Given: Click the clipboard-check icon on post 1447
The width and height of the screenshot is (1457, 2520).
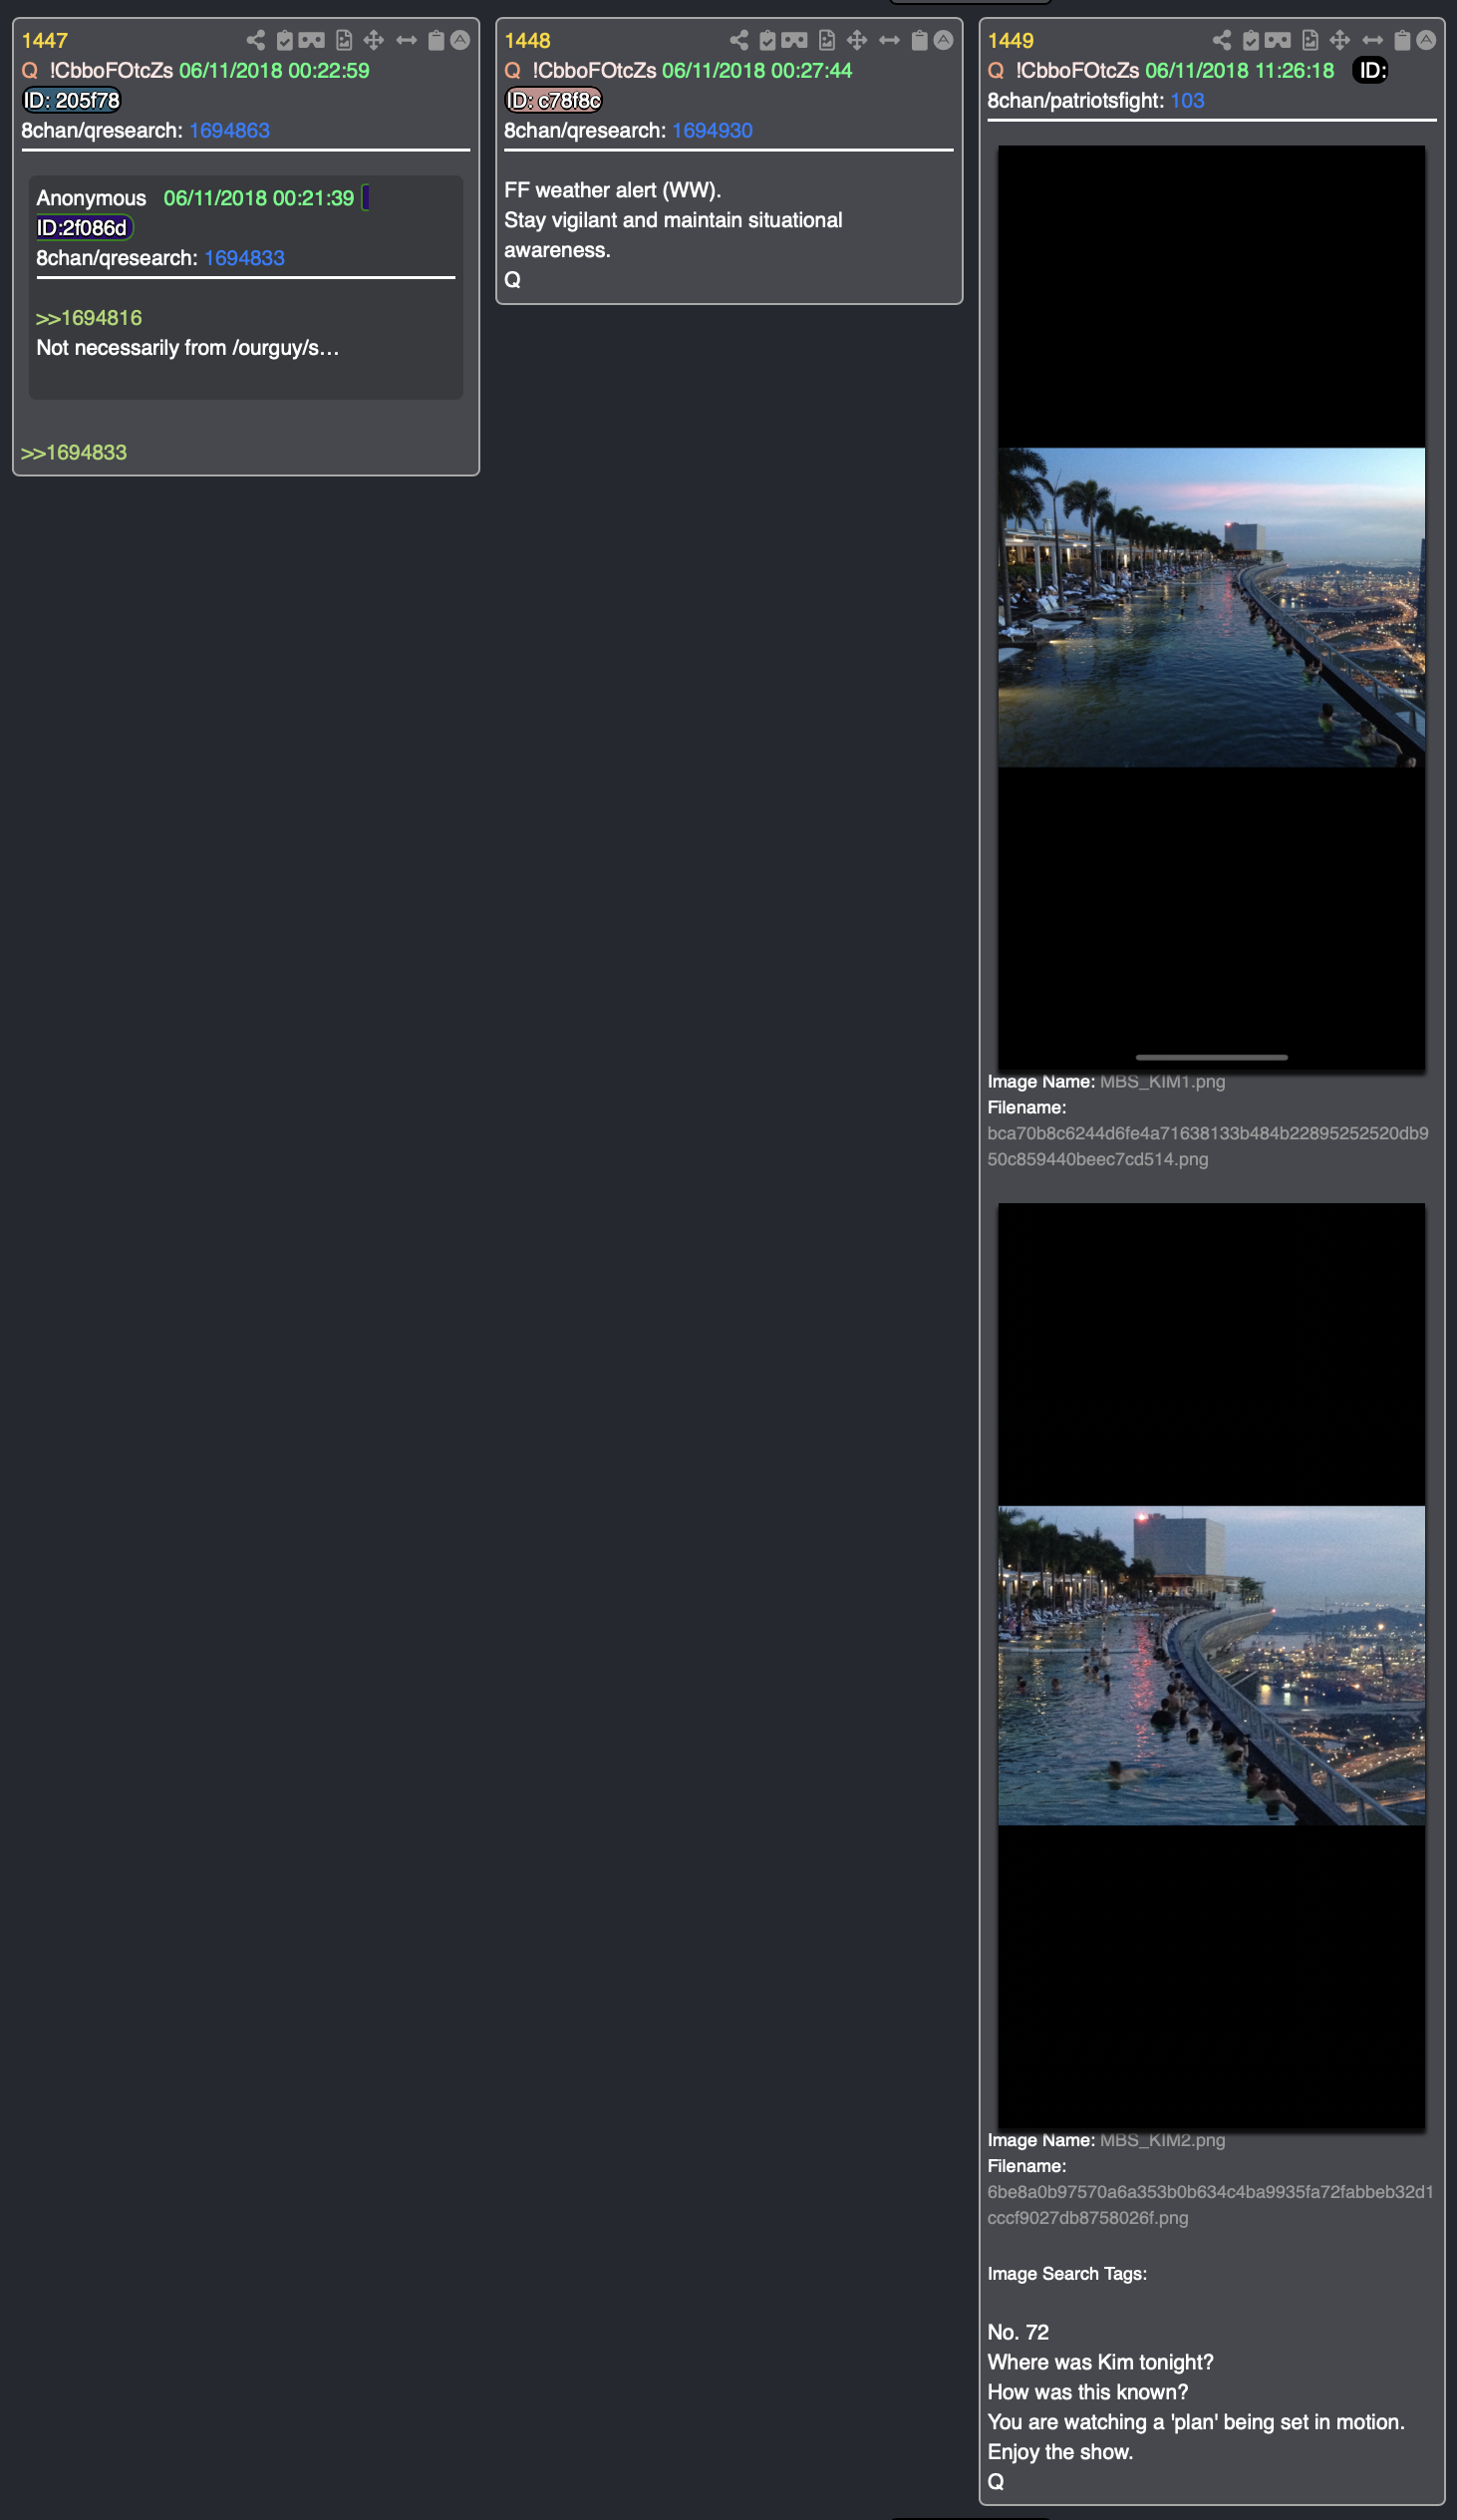Looking at the screenshot, I should [285, 40].
